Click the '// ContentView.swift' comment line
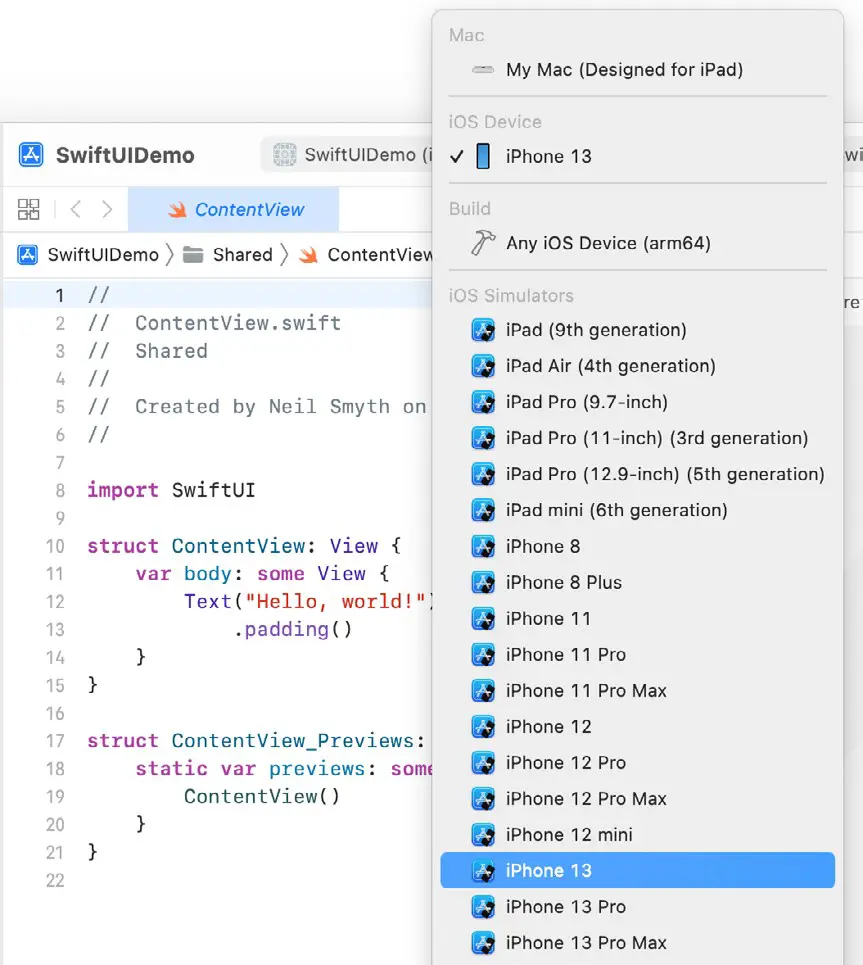Viewport: 863px width, 965px height. (x=214, y=323)
